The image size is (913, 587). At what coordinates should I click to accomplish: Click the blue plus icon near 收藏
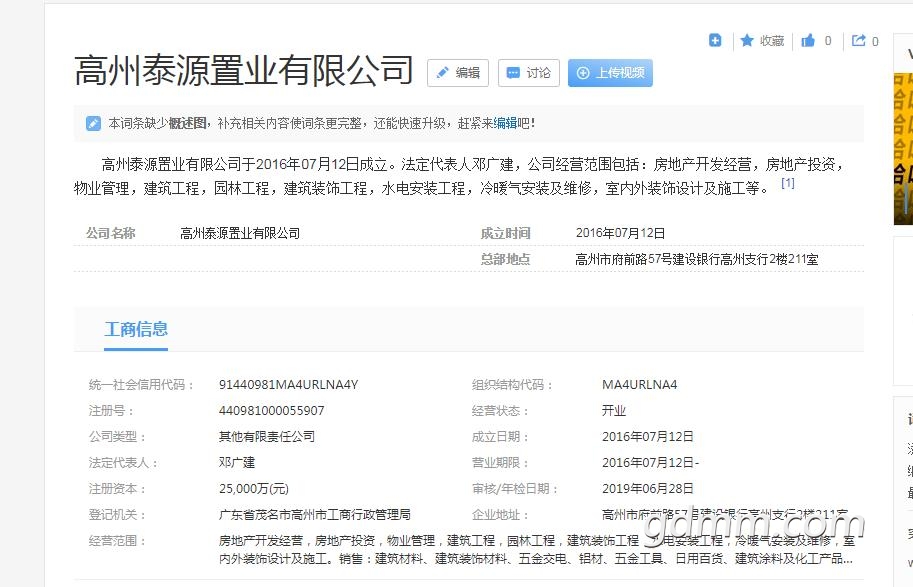click(715, 40)
